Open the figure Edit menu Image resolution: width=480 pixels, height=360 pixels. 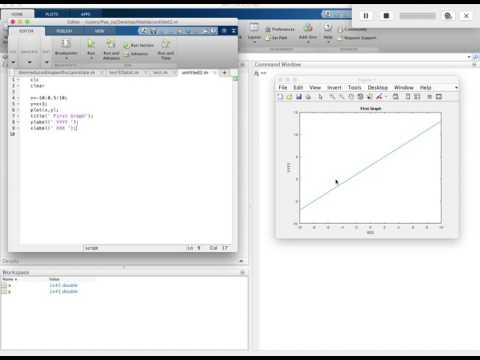(x=298, y=87)
